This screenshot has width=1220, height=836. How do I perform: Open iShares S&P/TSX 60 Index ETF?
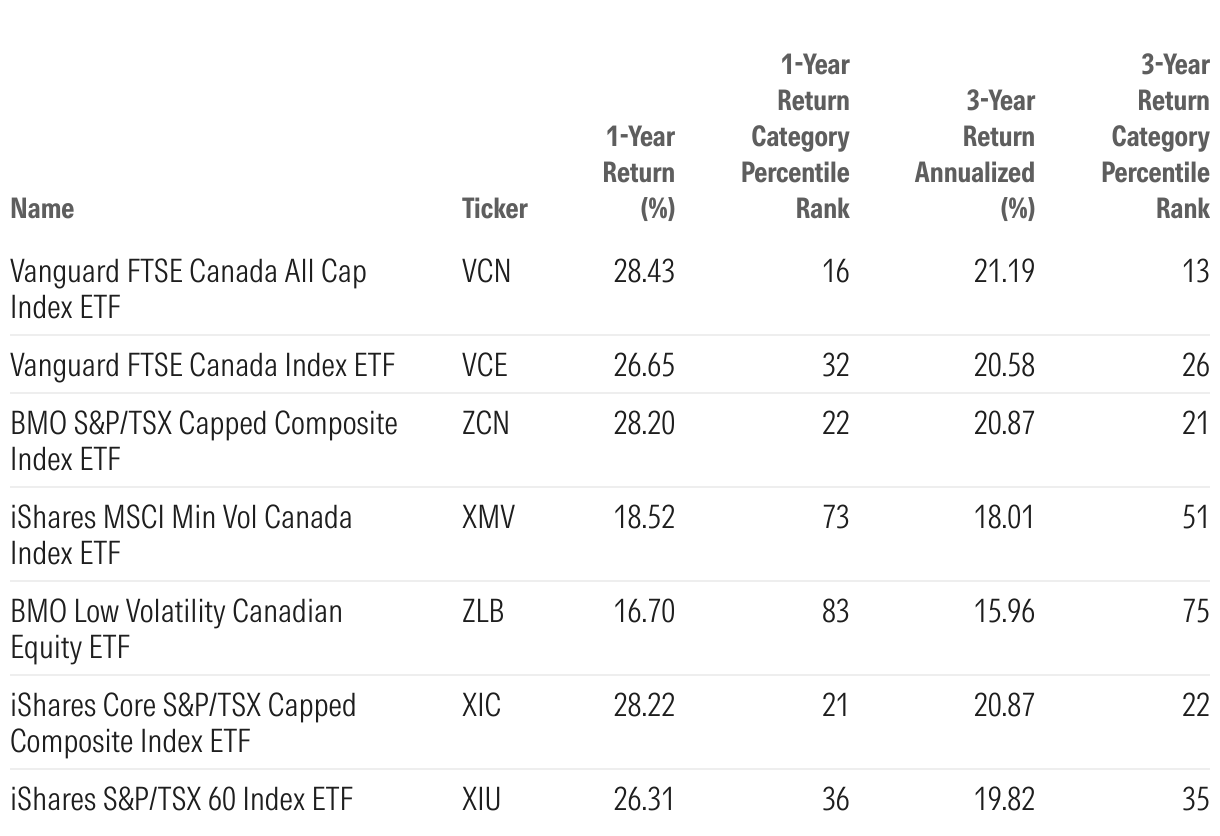click(x=181, y=799)
